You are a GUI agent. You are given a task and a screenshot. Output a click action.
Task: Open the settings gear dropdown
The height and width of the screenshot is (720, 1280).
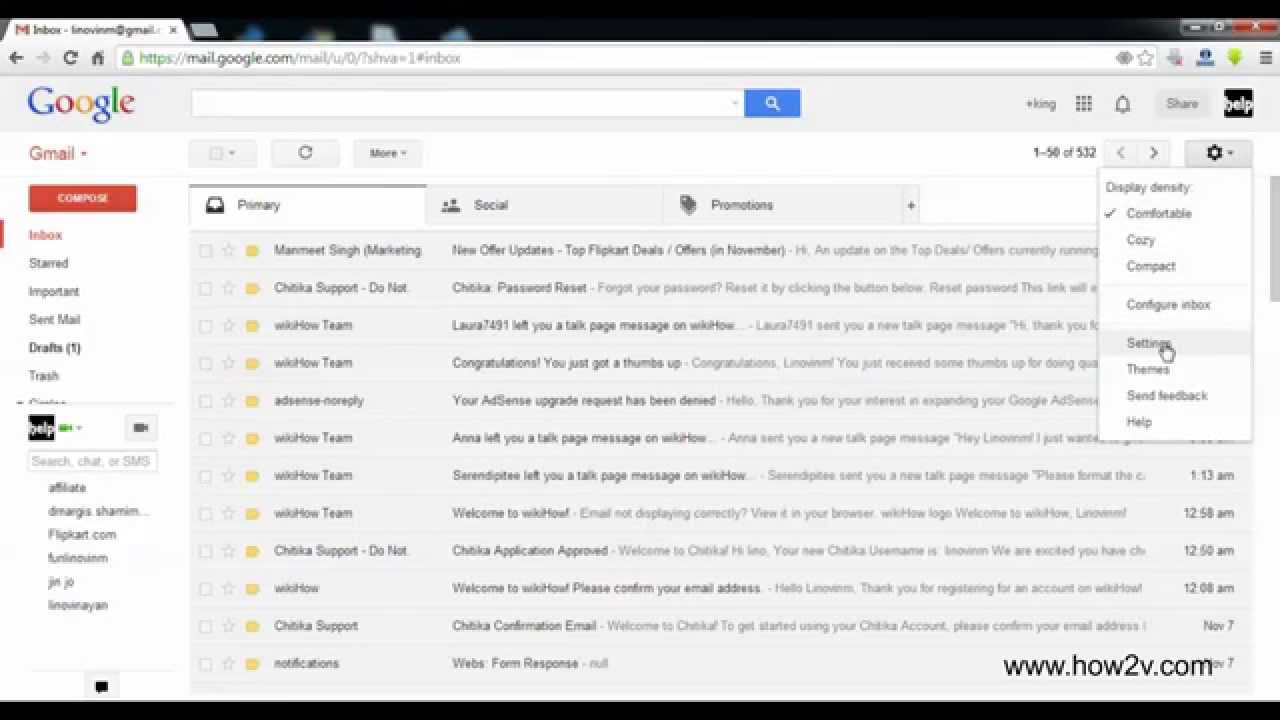[x=1218, y=153]
